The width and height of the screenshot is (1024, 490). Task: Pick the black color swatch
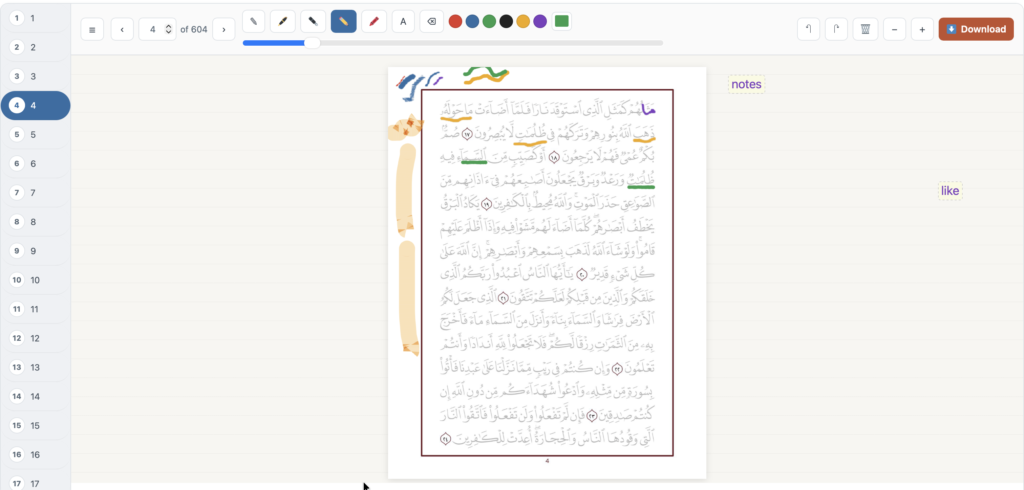coord(506,22)
